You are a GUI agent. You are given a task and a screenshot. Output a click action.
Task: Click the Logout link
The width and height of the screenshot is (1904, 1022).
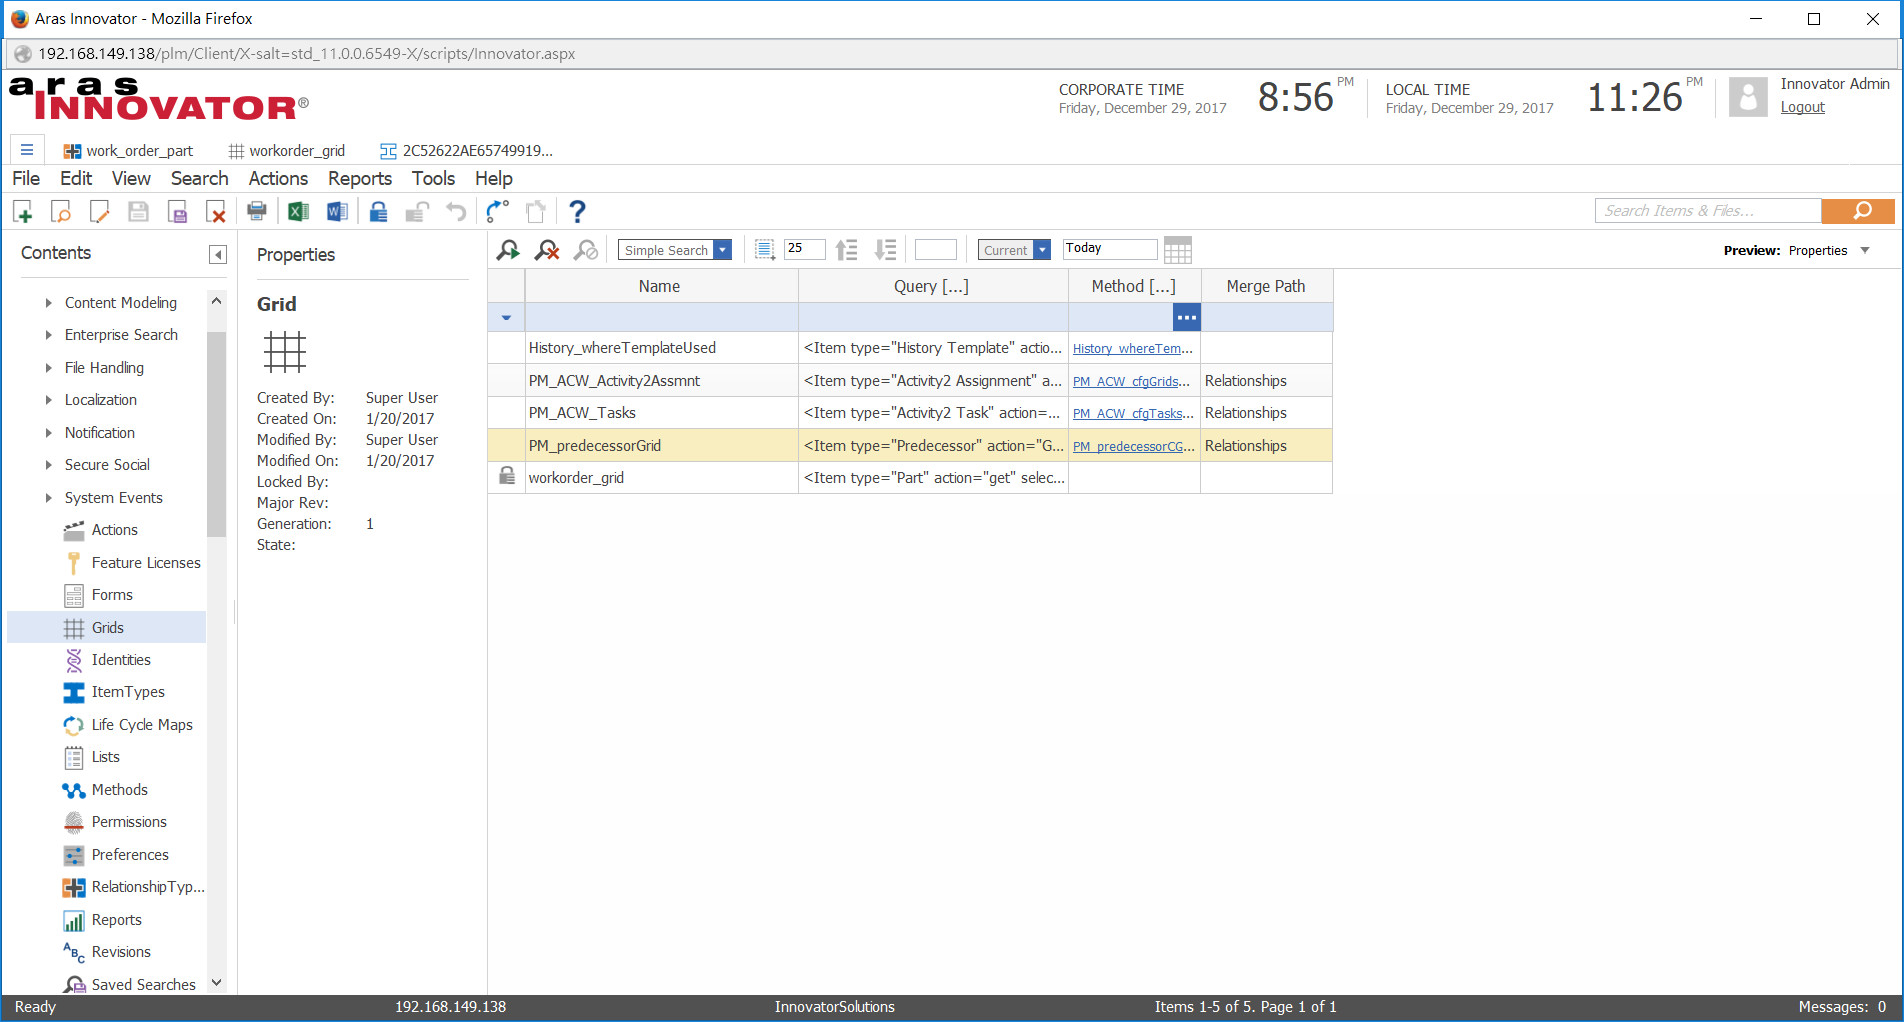1802,107
